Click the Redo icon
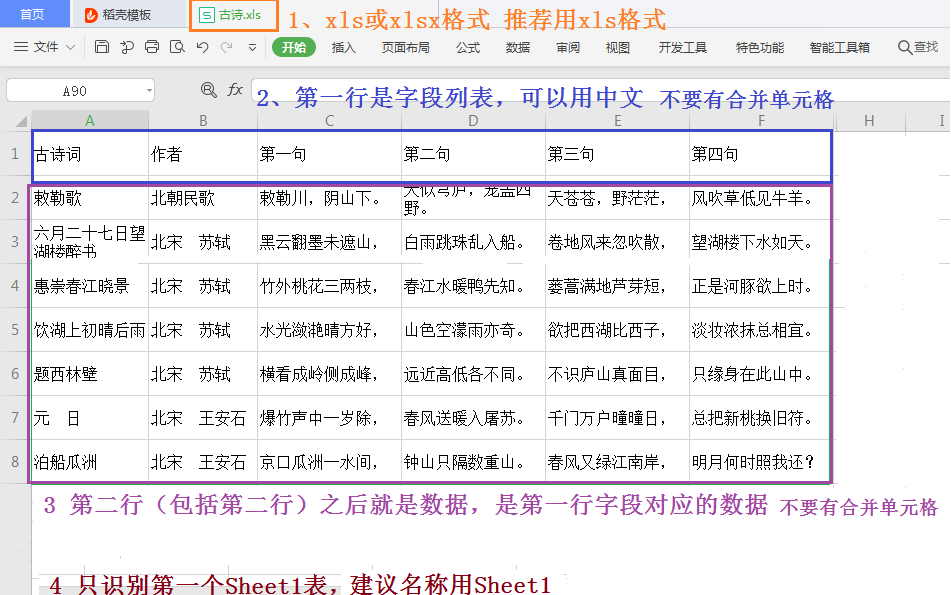The image size is (951, 595). click(226, 47)
